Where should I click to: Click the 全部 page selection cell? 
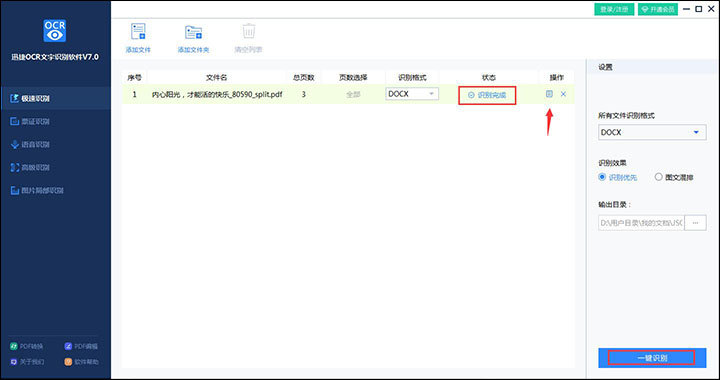(x=353, y=95)
